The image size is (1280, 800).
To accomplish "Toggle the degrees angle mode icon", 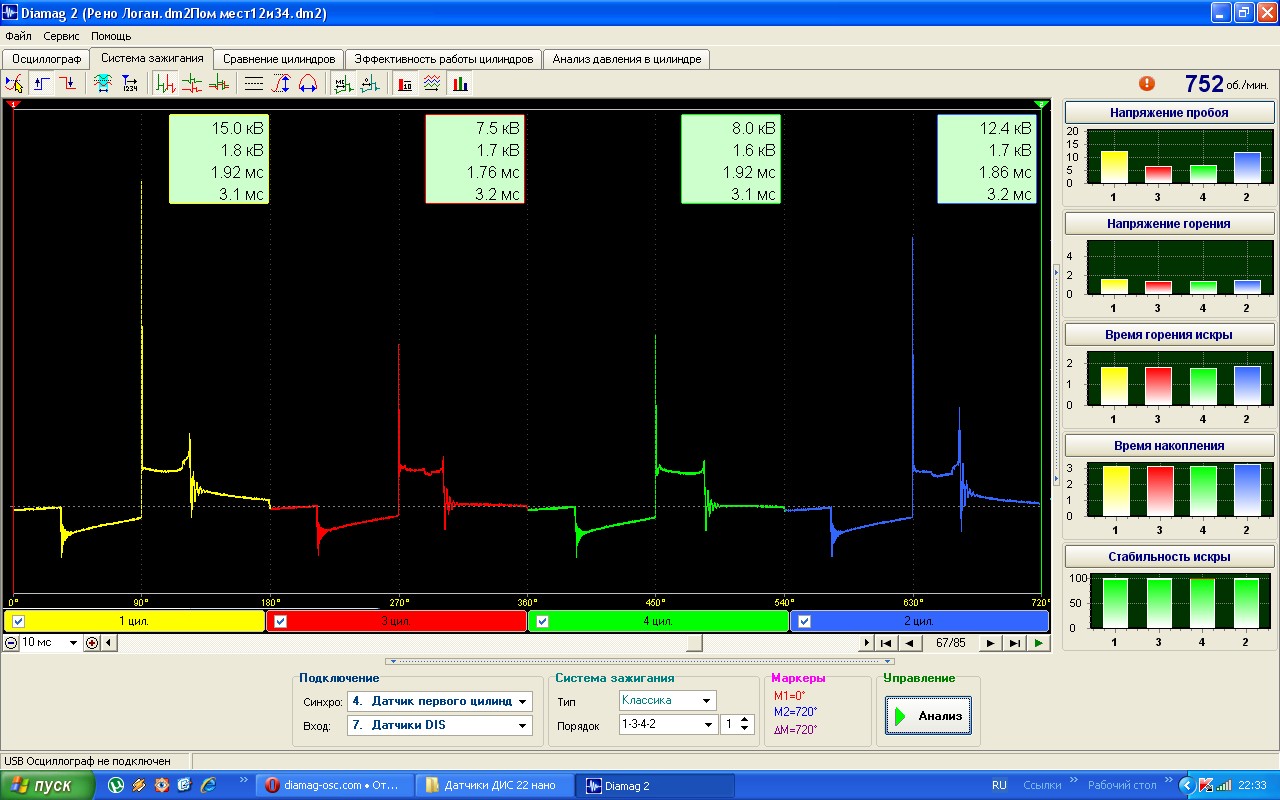I will 369,84.
